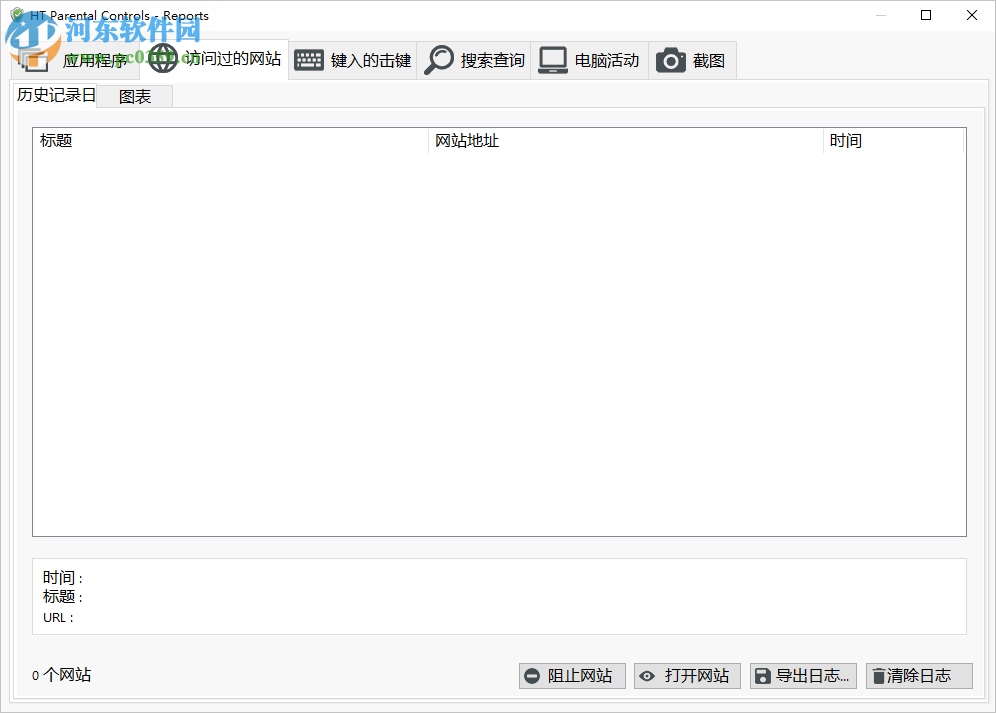
Task: Switch to the 键入的击键 tab
Action: click(352, 59)
